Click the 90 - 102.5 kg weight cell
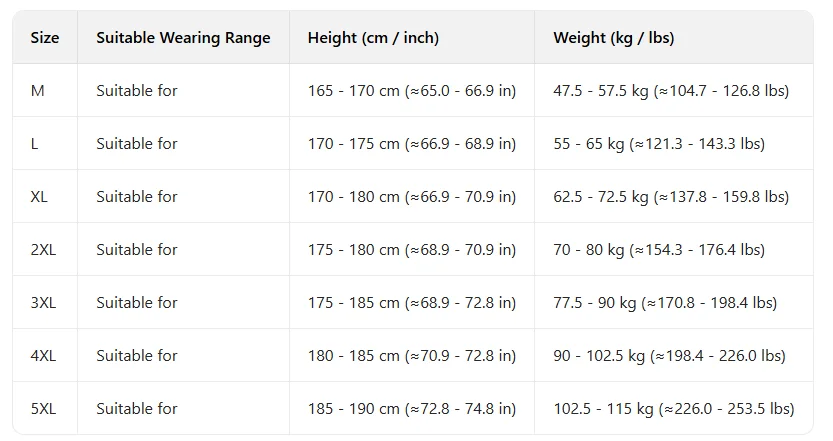 coord(669,356)
